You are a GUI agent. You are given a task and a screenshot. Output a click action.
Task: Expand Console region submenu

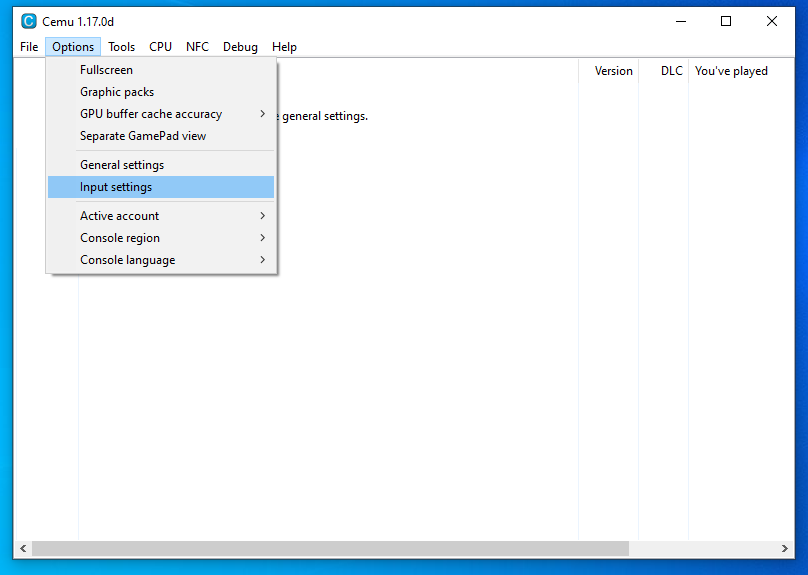[161, 238]
